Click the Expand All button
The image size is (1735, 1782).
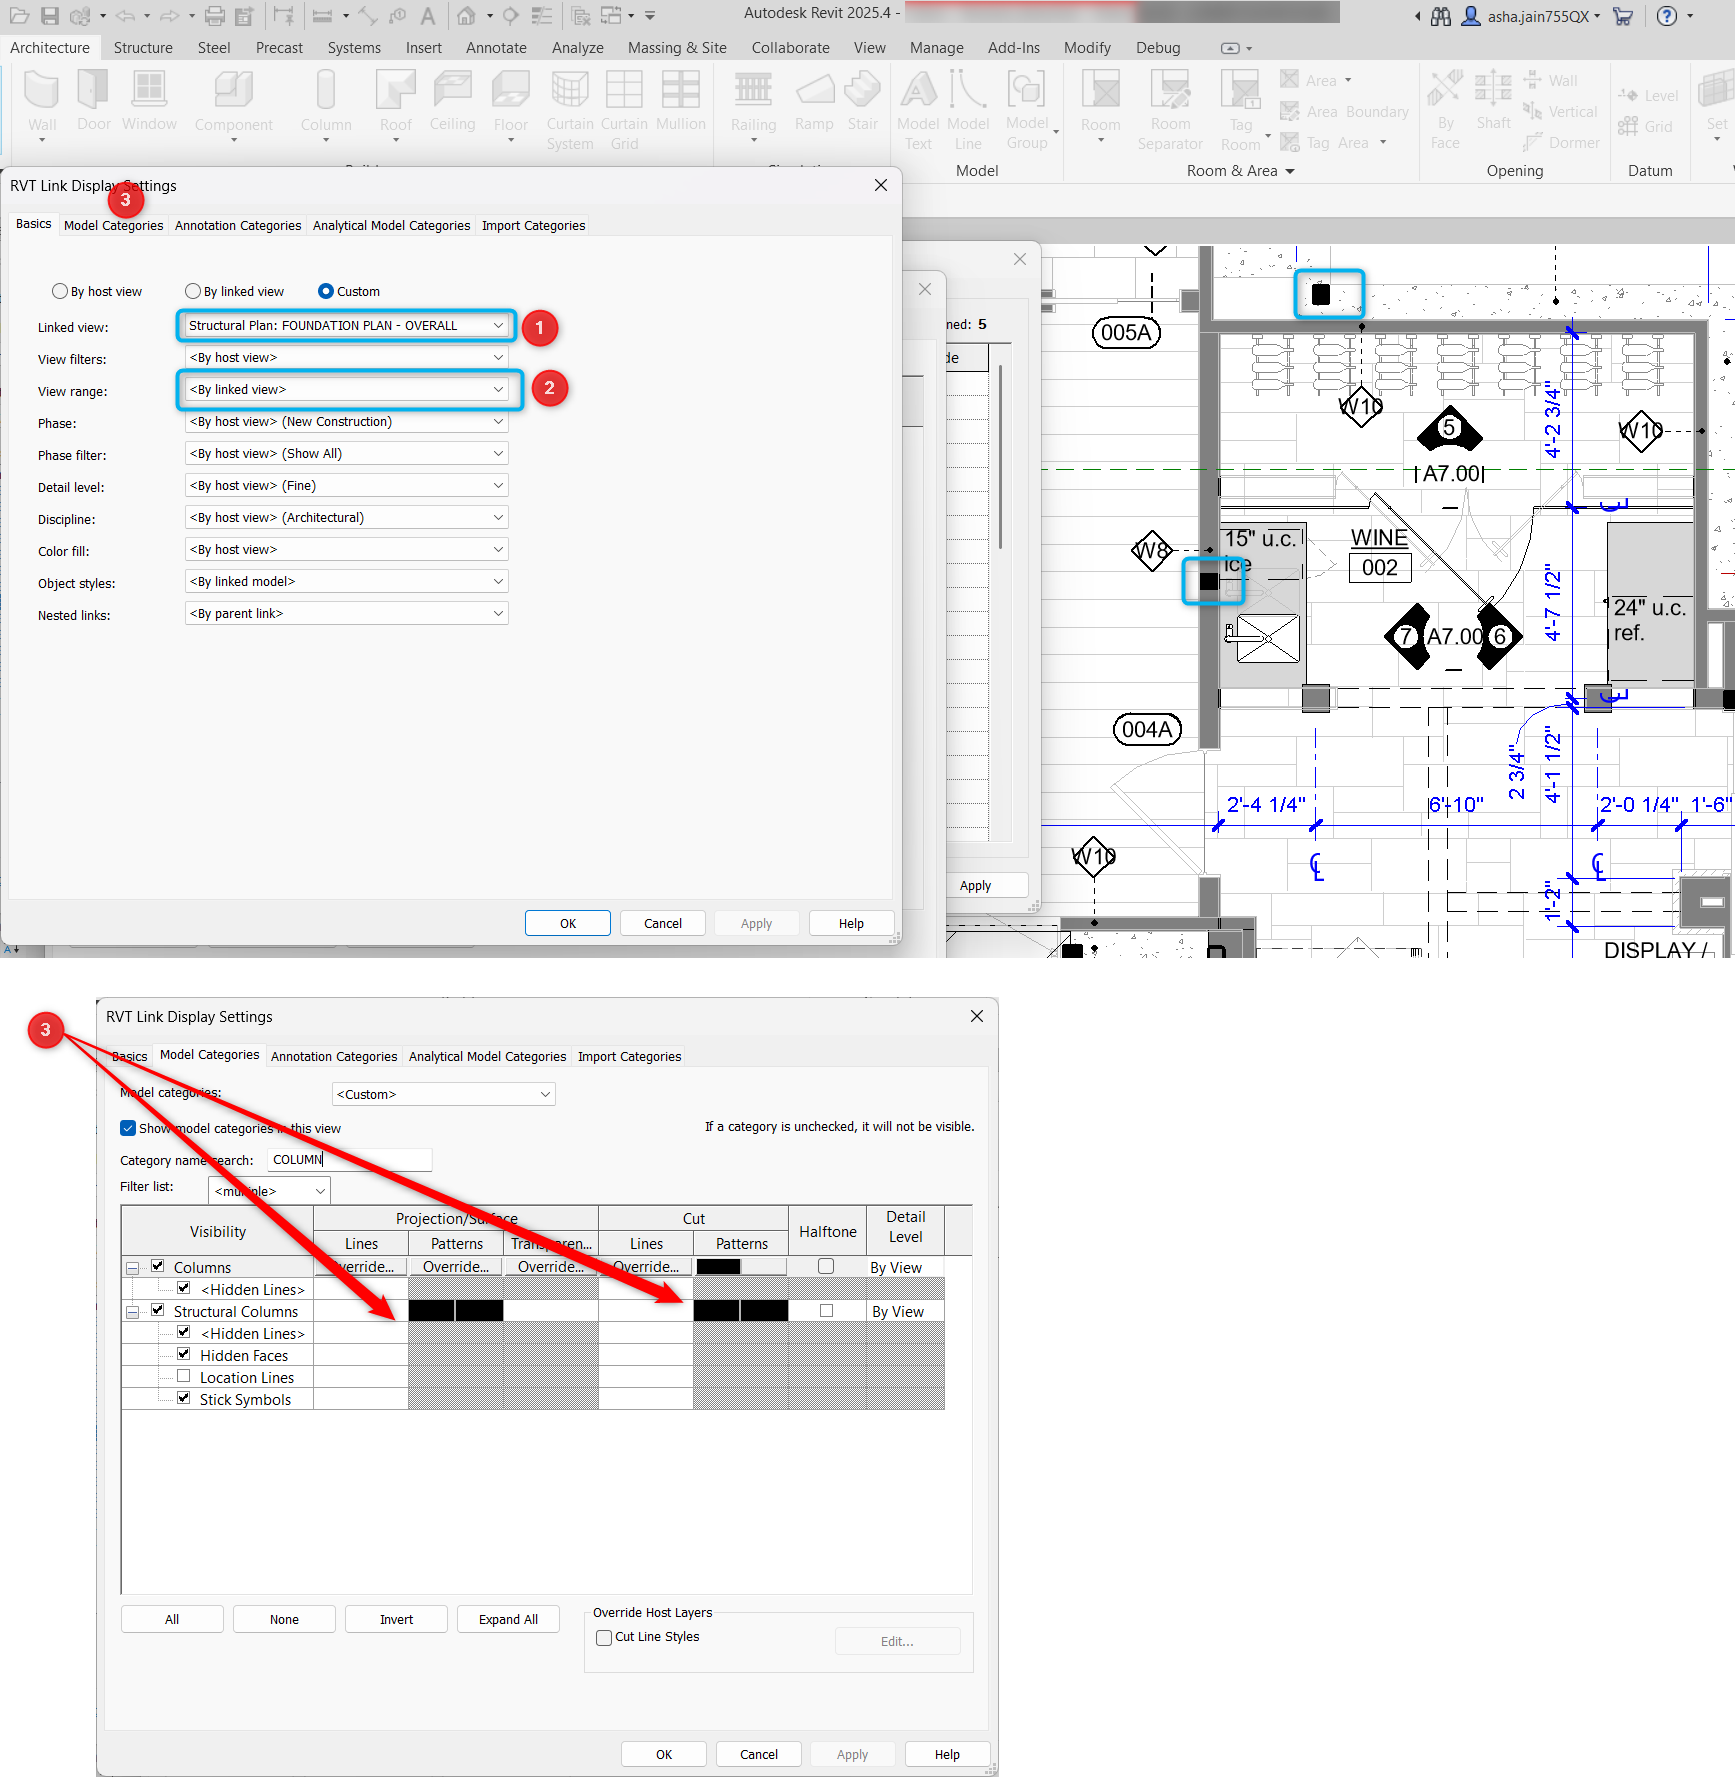[508, 1618]
